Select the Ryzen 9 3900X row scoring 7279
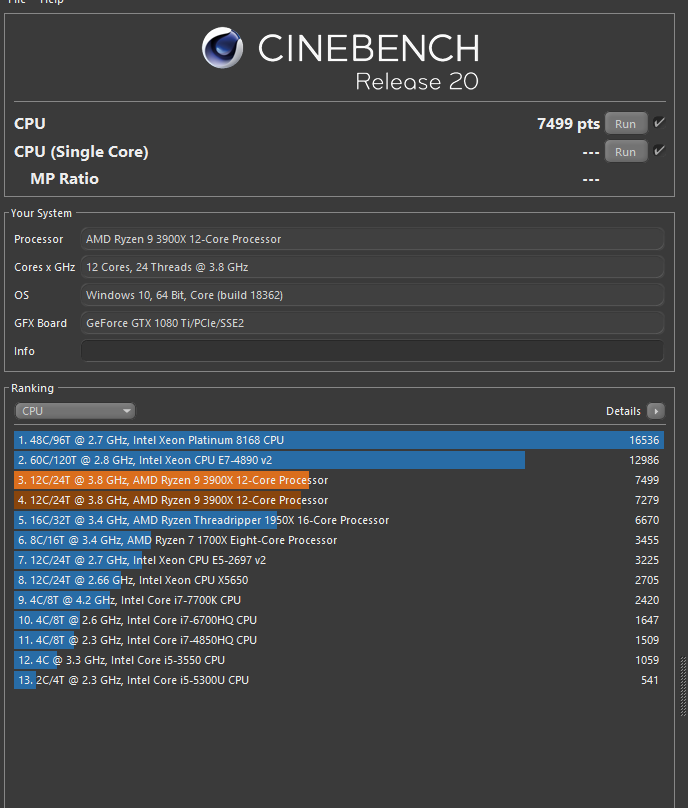 [339, 500]
